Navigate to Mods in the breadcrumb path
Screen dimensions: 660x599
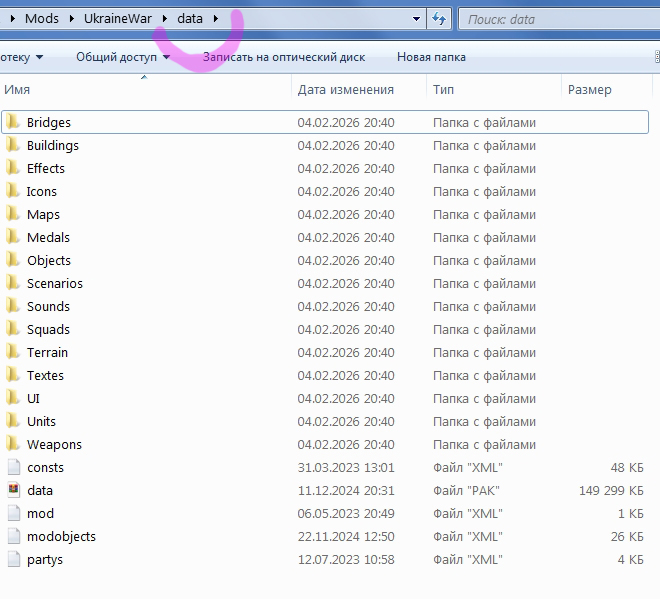tap(42, 19)
